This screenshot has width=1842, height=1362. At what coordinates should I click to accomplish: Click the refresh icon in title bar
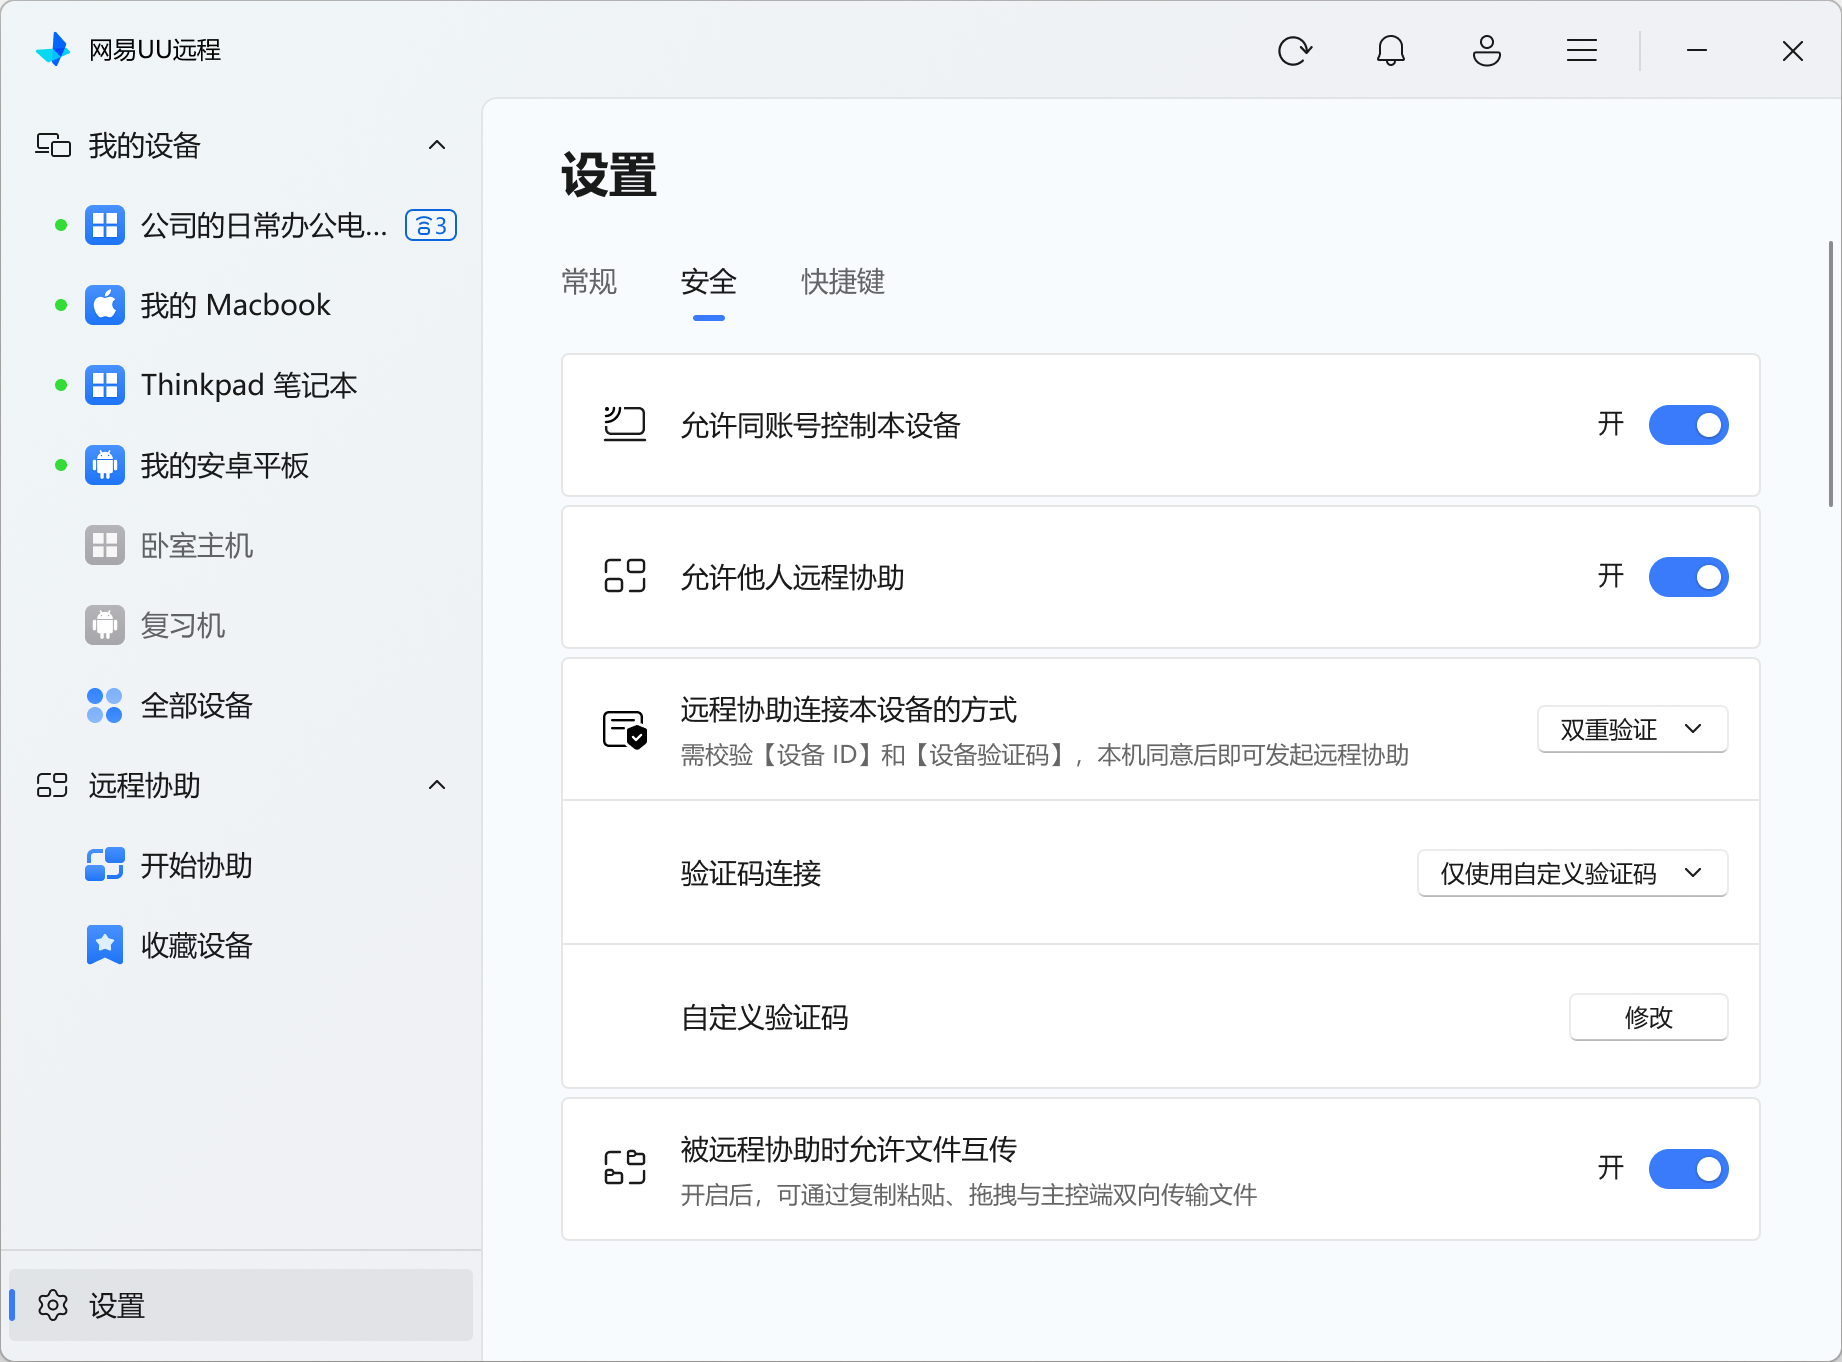coord(1294,50)
